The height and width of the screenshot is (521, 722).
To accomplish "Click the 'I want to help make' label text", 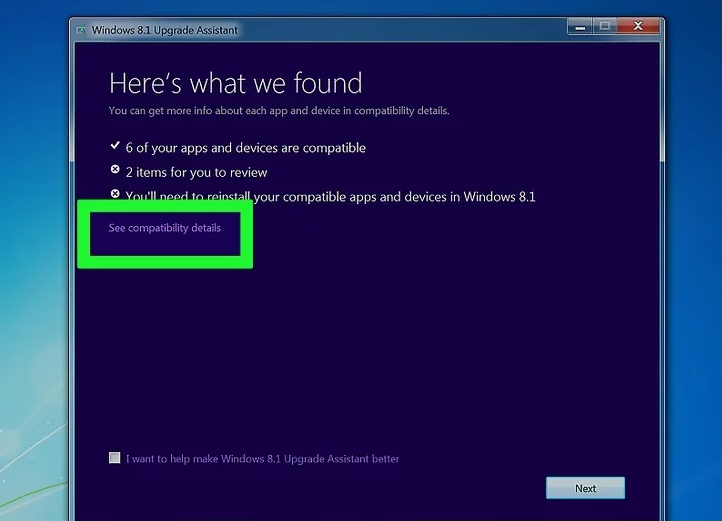I will tap(262, 459).
